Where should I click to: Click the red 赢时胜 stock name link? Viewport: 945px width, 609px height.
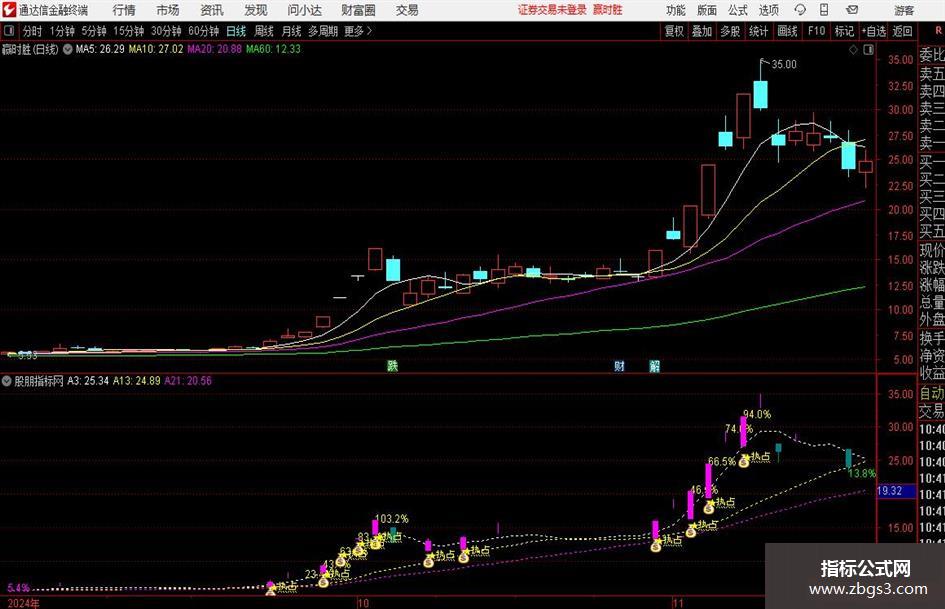tap(608, 10)
